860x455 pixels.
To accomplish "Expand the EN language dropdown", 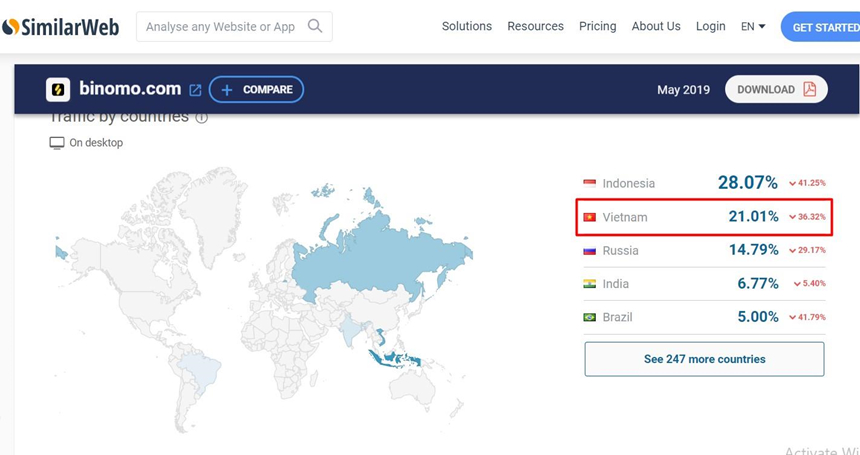I will [753, 26].
